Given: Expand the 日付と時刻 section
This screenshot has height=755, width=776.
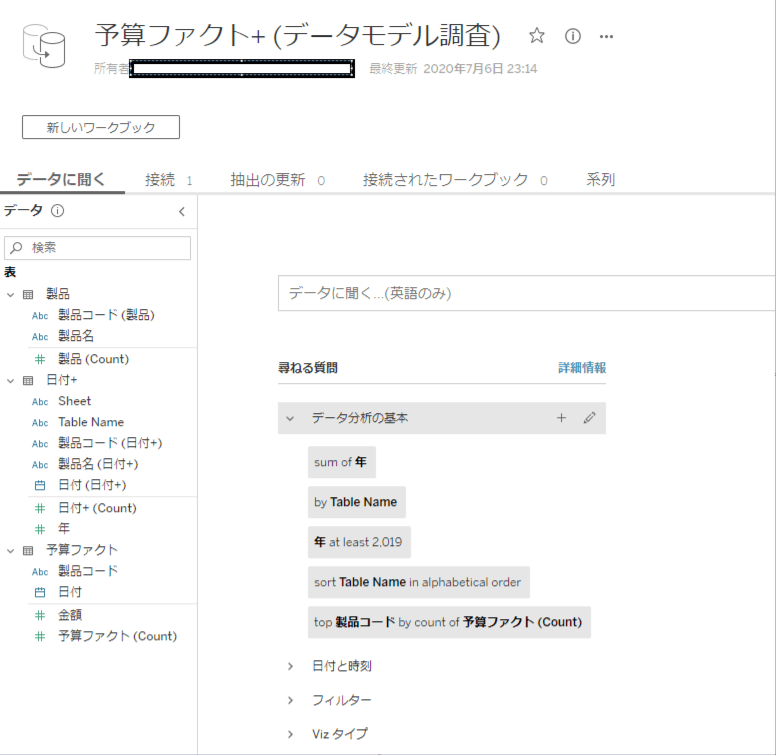Looking at the screenshot, I should click(x=291, y=666).
